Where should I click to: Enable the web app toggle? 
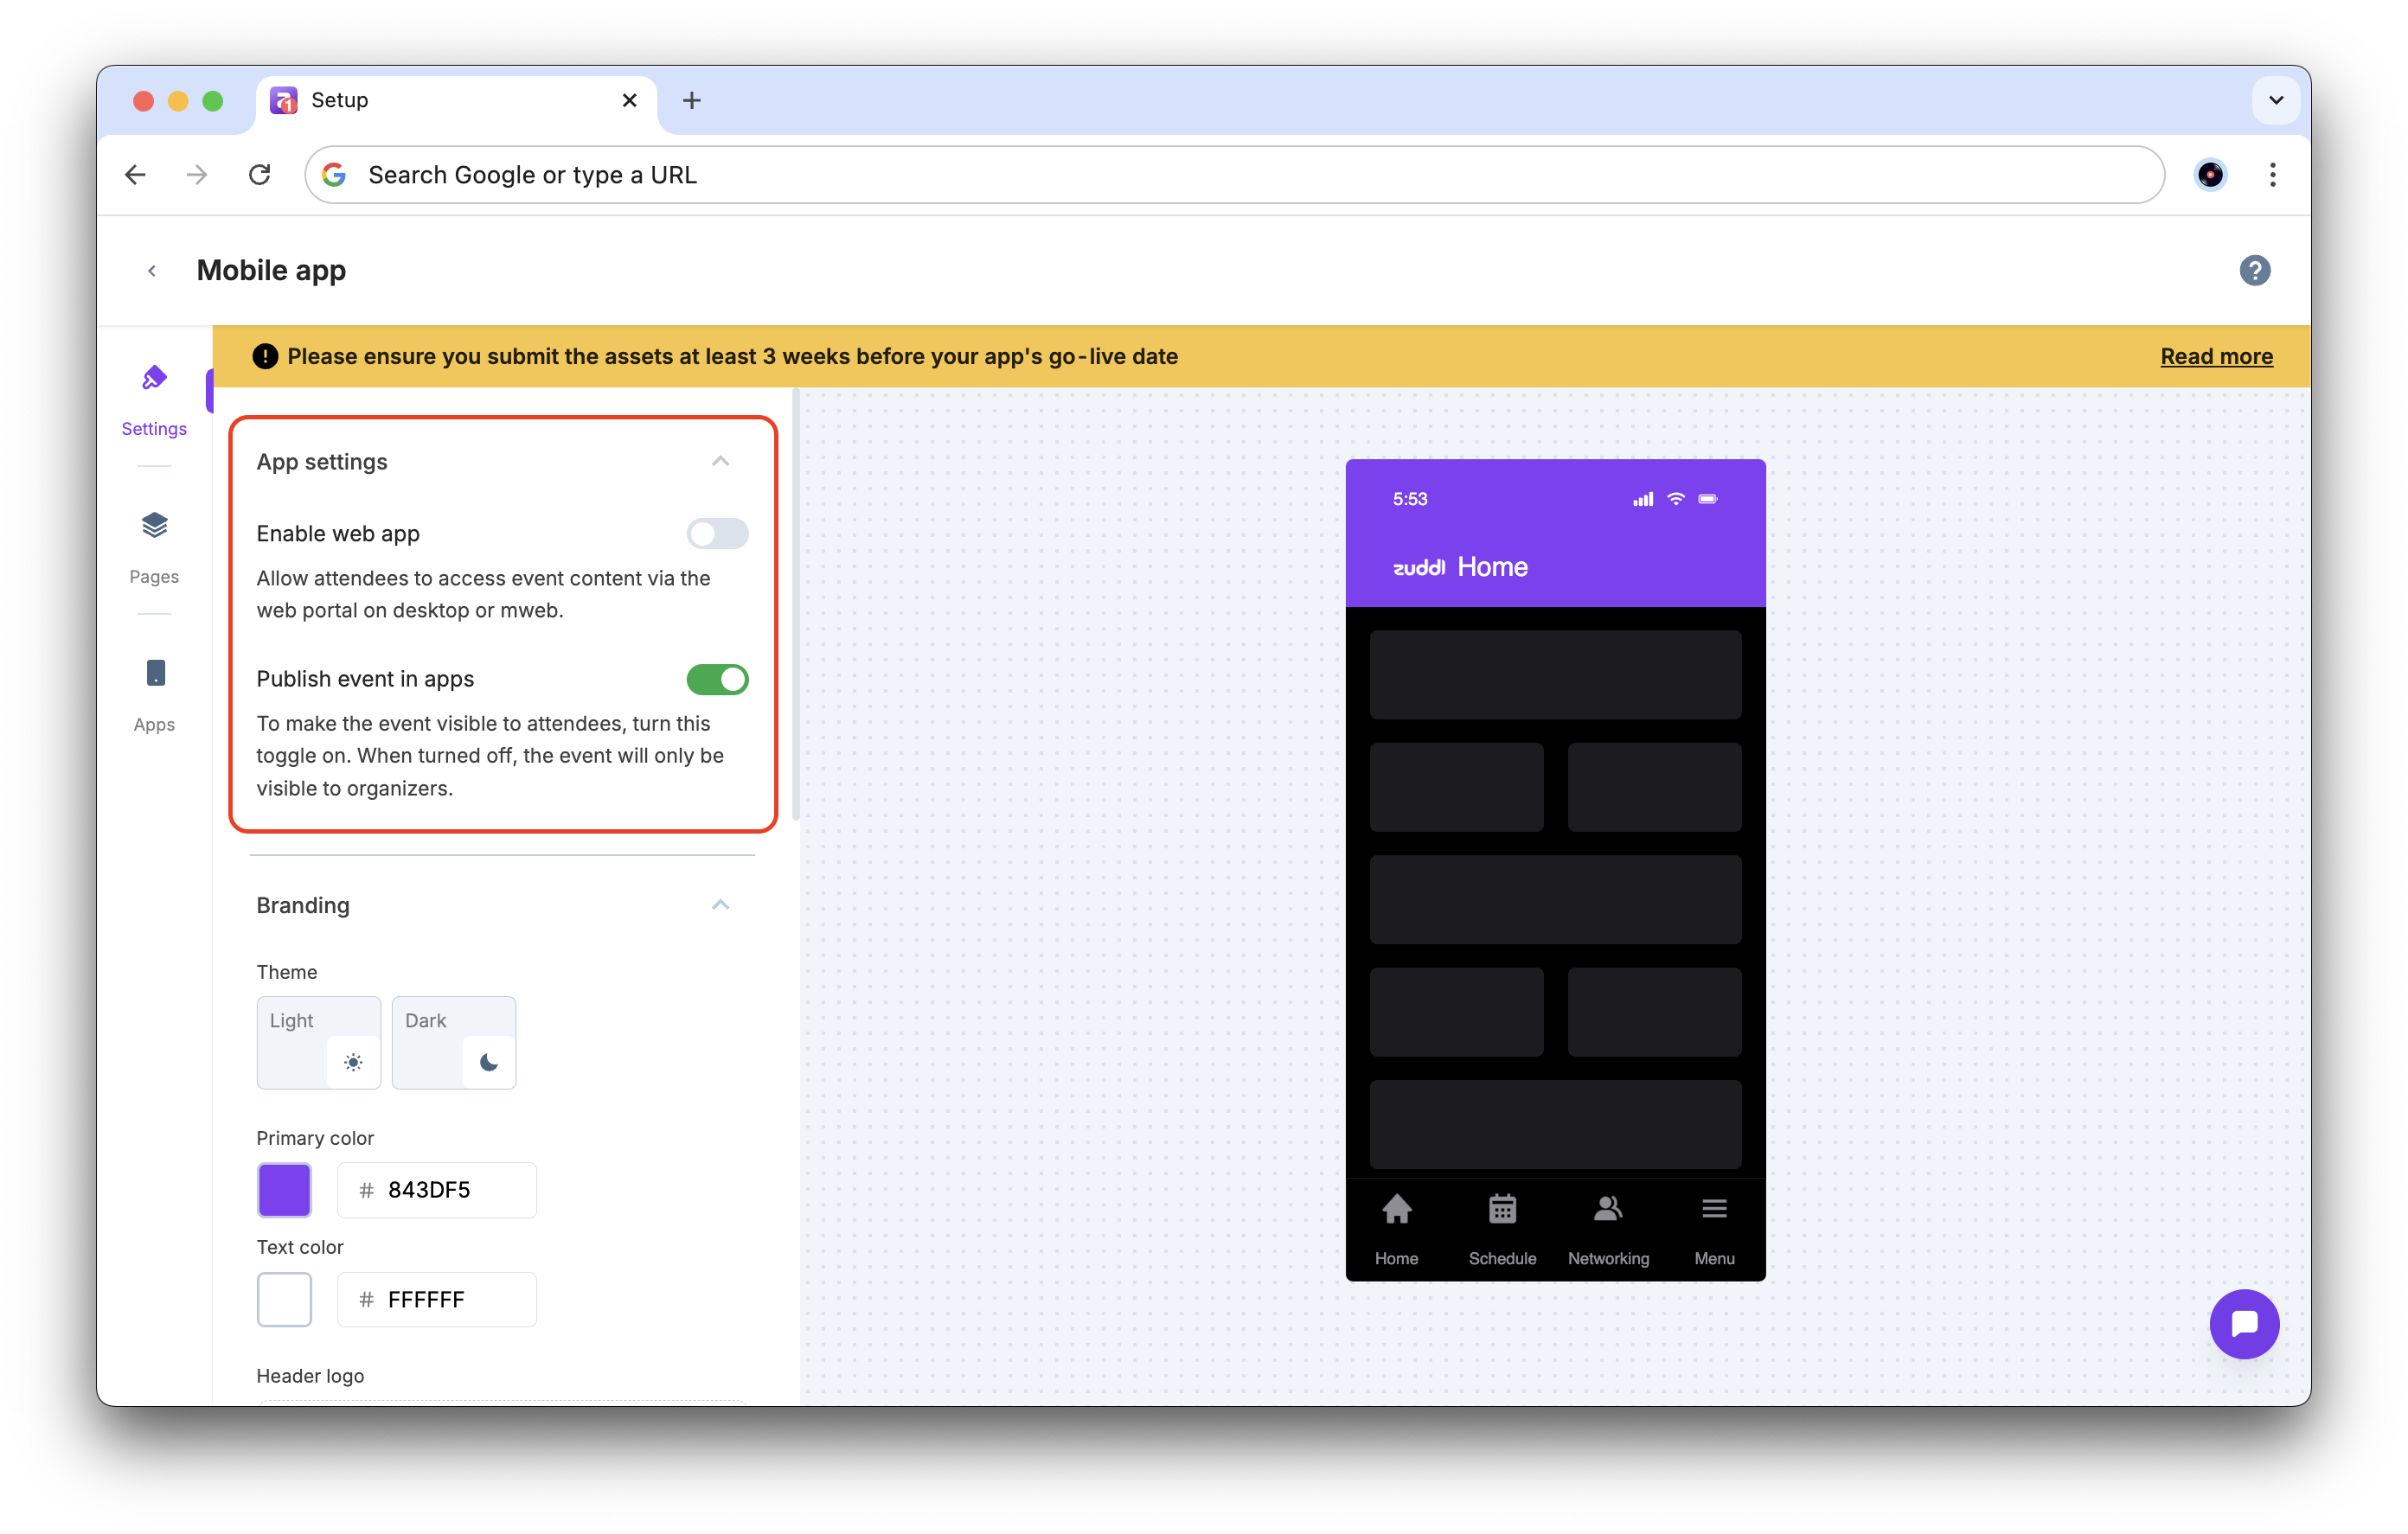pyautogui.click(x=717, y=534)
